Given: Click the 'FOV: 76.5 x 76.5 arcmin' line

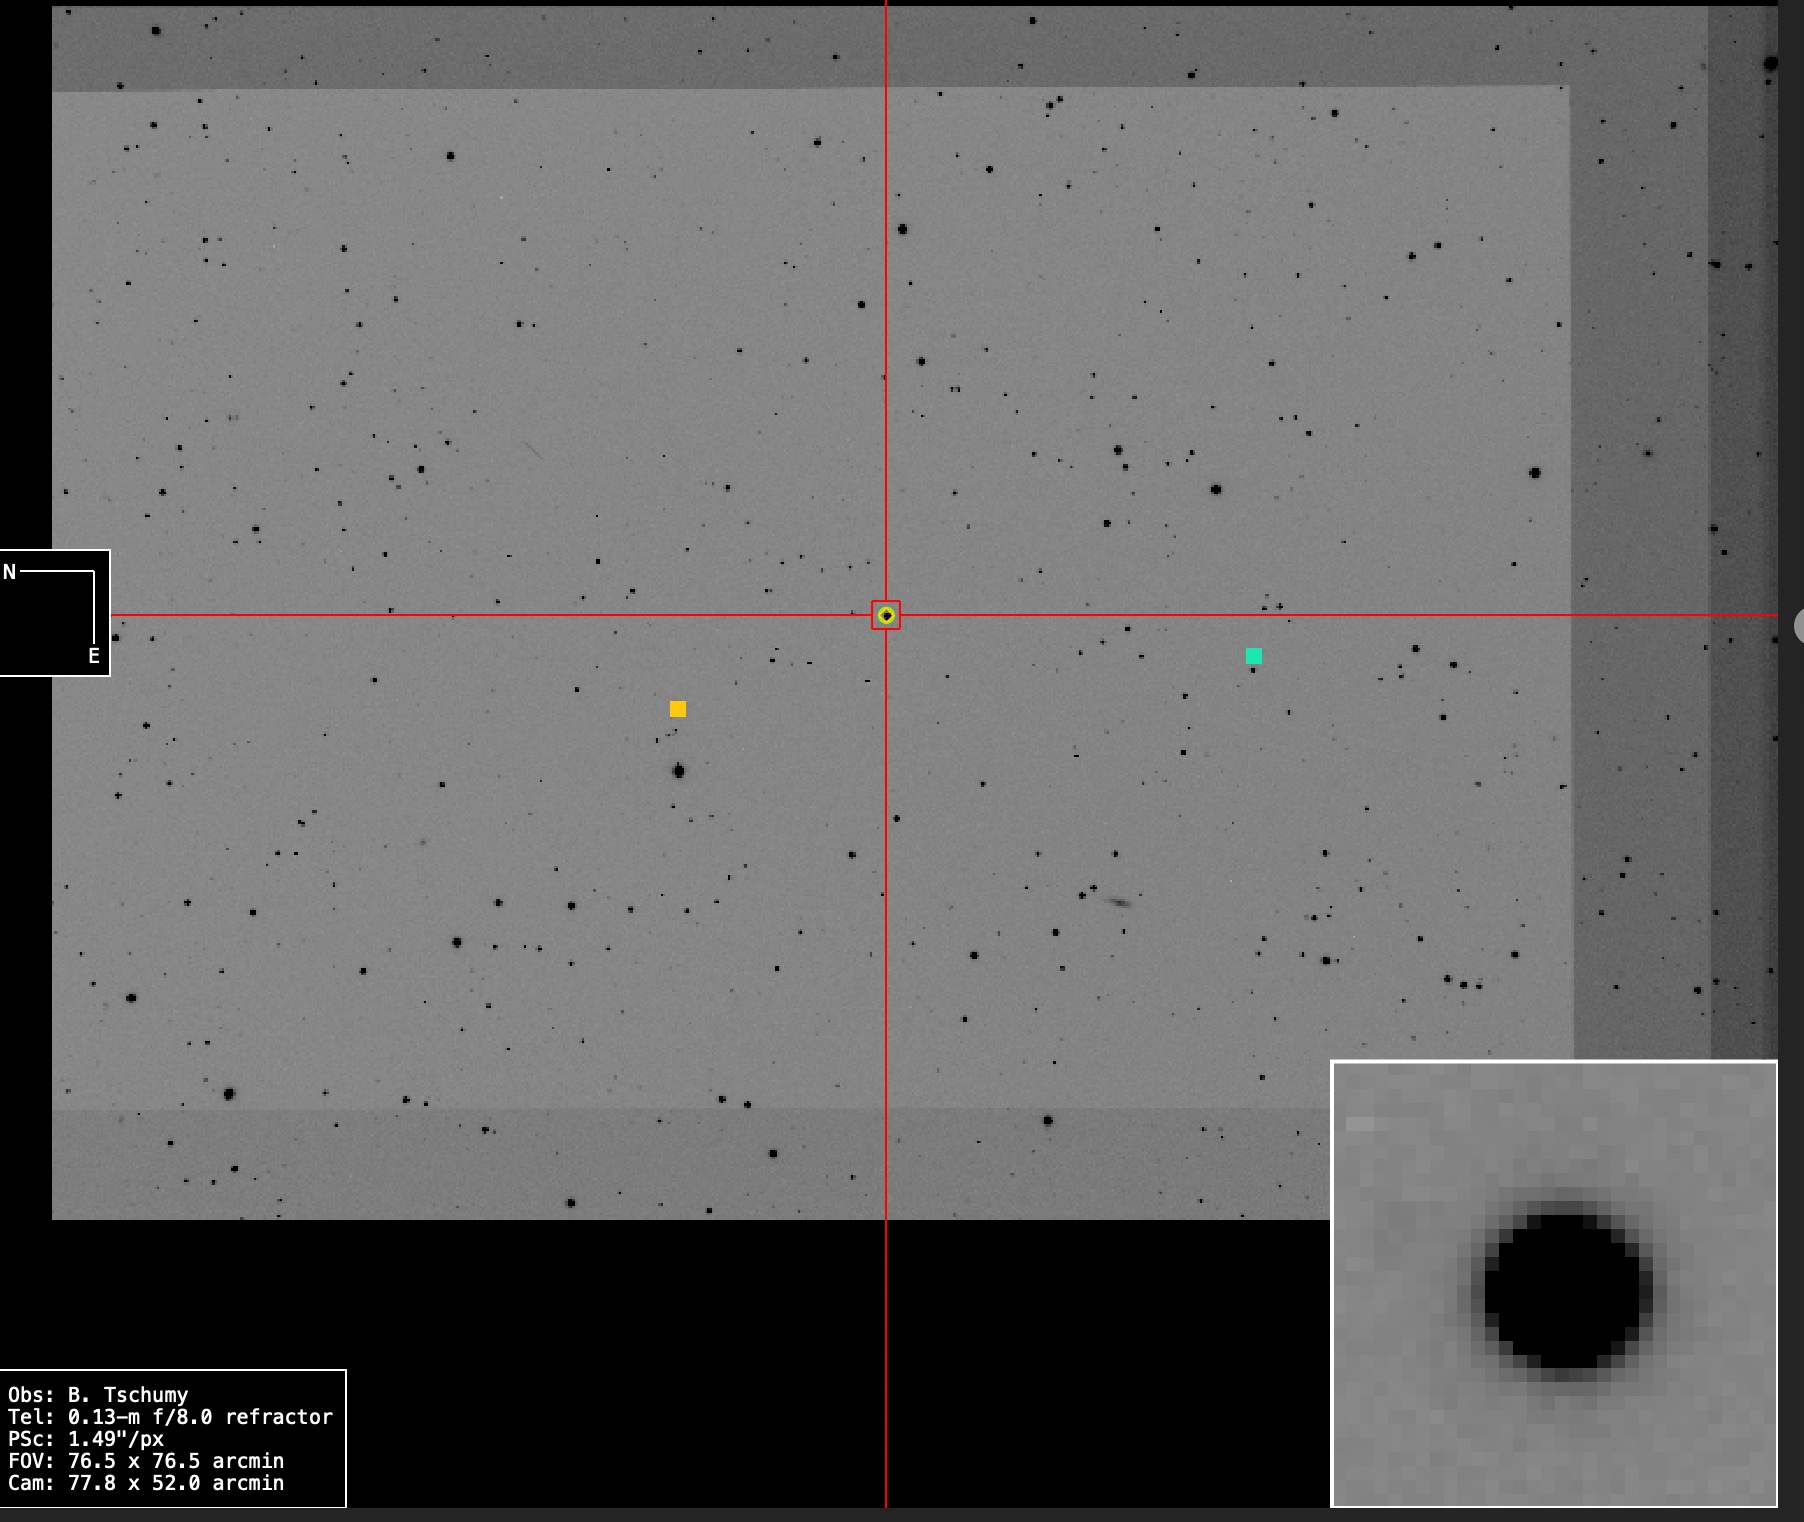Looking at the screenshot, I should [146, 1461].
